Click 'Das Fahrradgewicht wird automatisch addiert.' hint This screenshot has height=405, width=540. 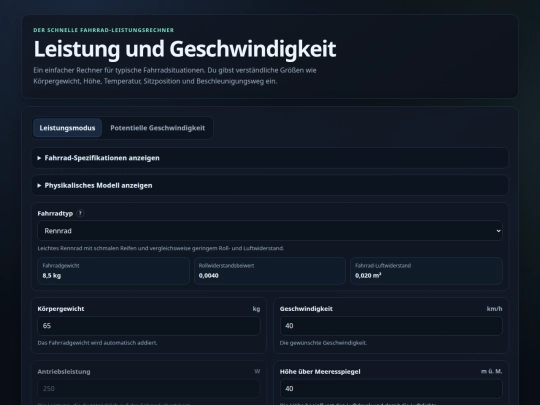[97, 343]
